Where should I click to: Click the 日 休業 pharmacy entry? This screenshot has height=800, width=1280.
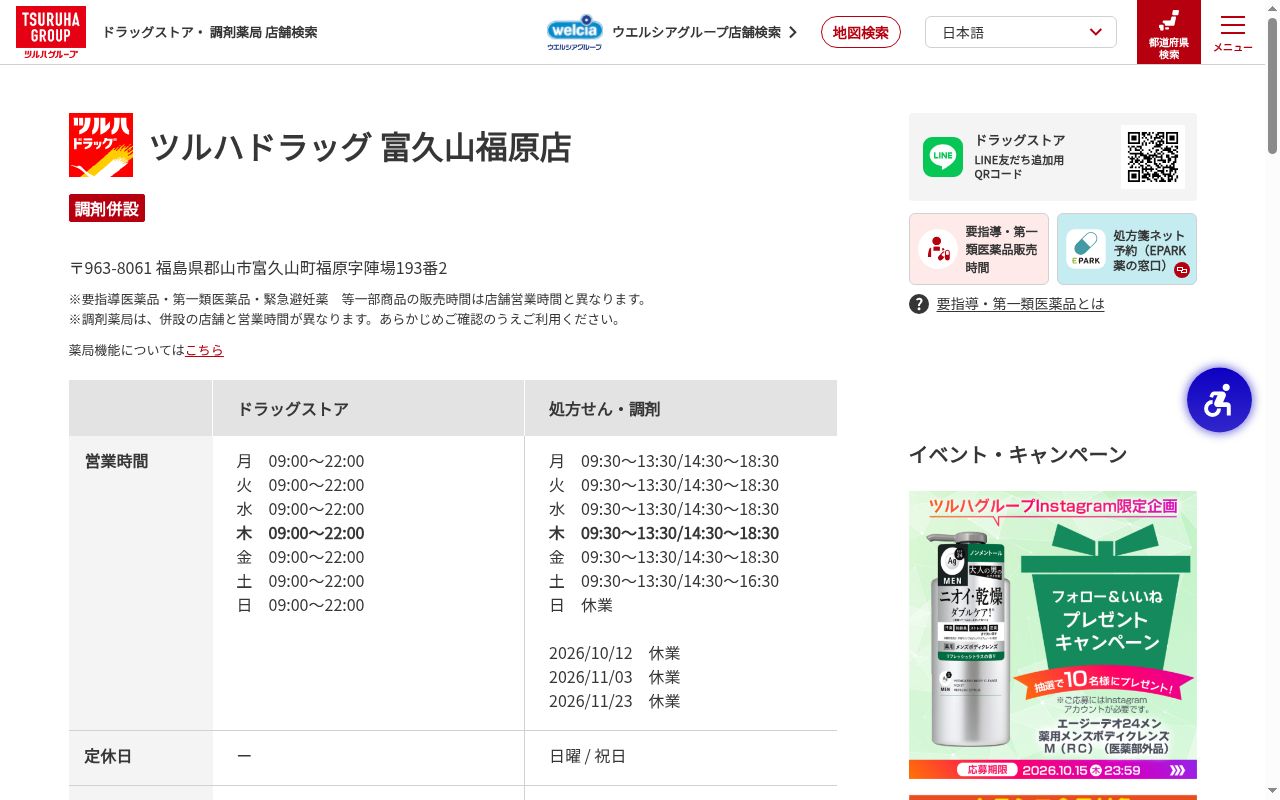(581, 605)
